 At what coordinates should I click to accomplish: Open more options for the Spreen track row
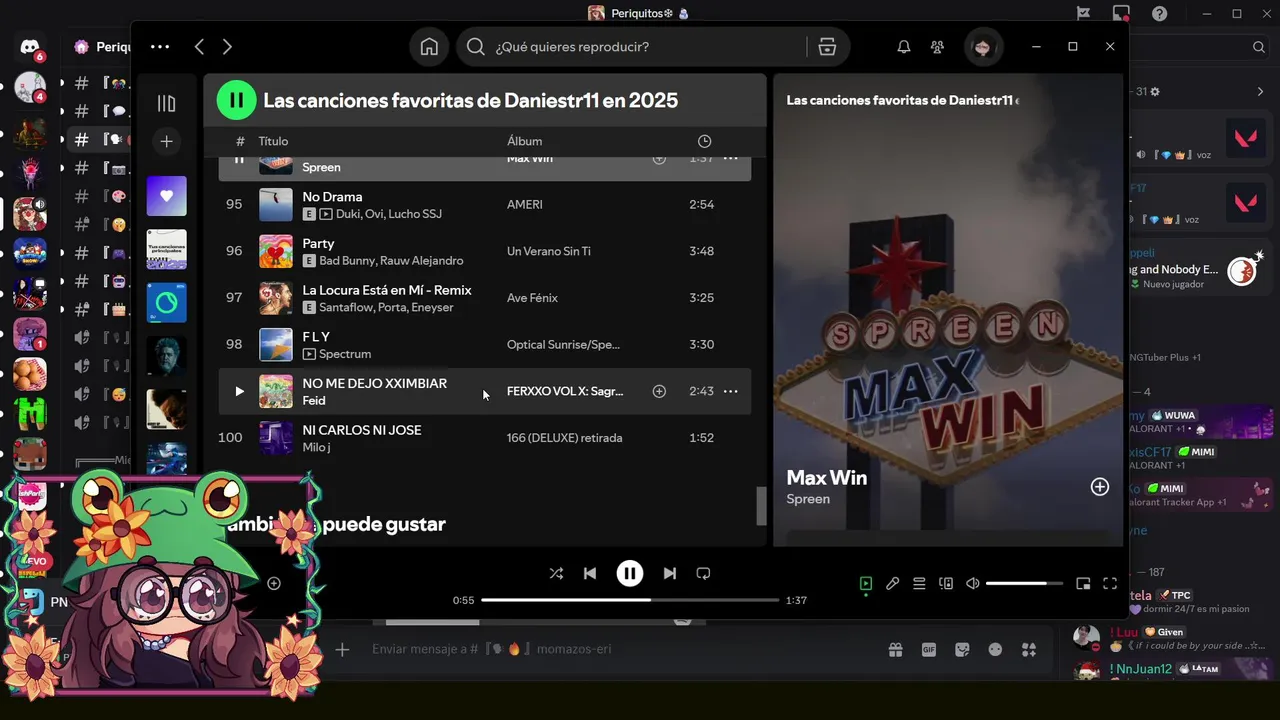731,159
